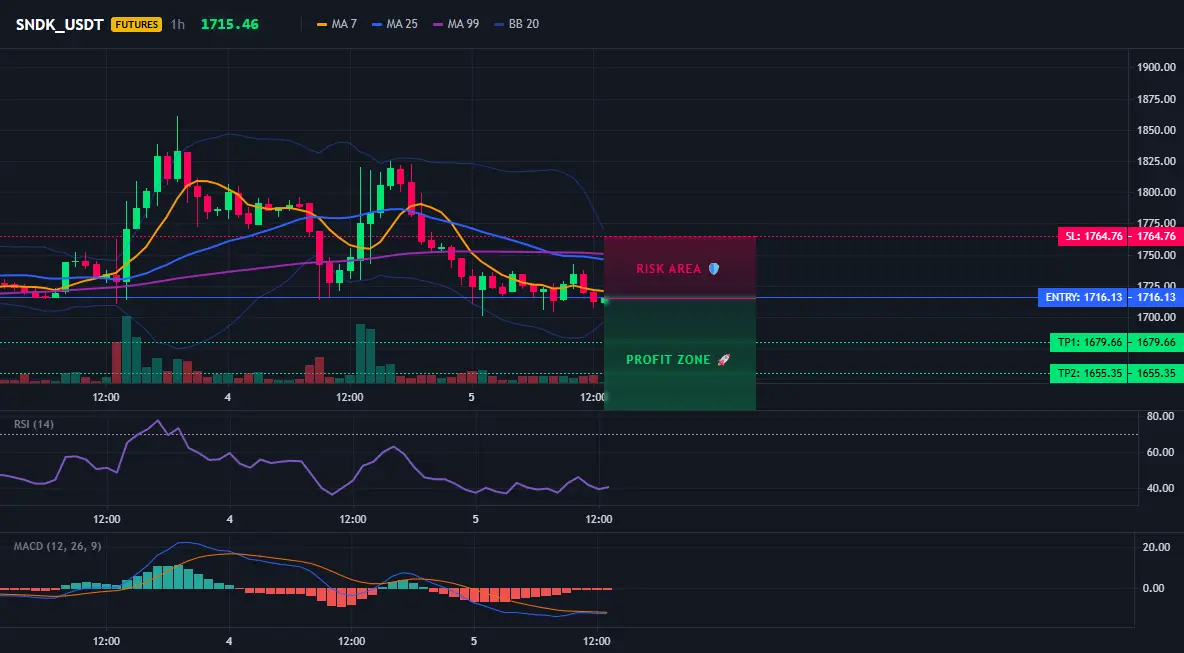Click day 4 label on MACD pane time axis
1184x653 pixels.
229,642
